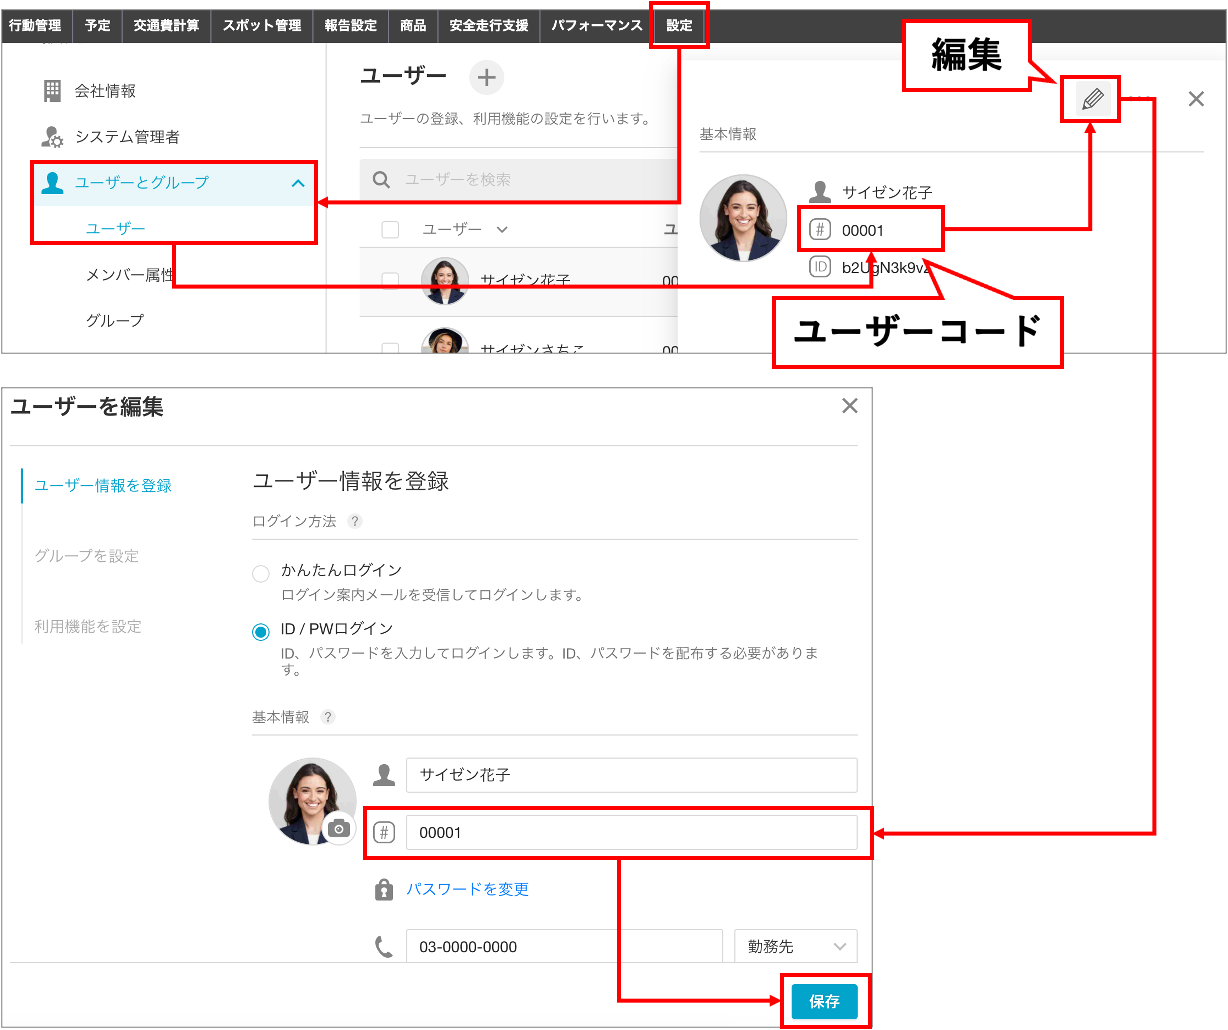Click サイゼン花子's avatar in the user list
The height and width of the screenshot is (1030, 1228).
445,281
